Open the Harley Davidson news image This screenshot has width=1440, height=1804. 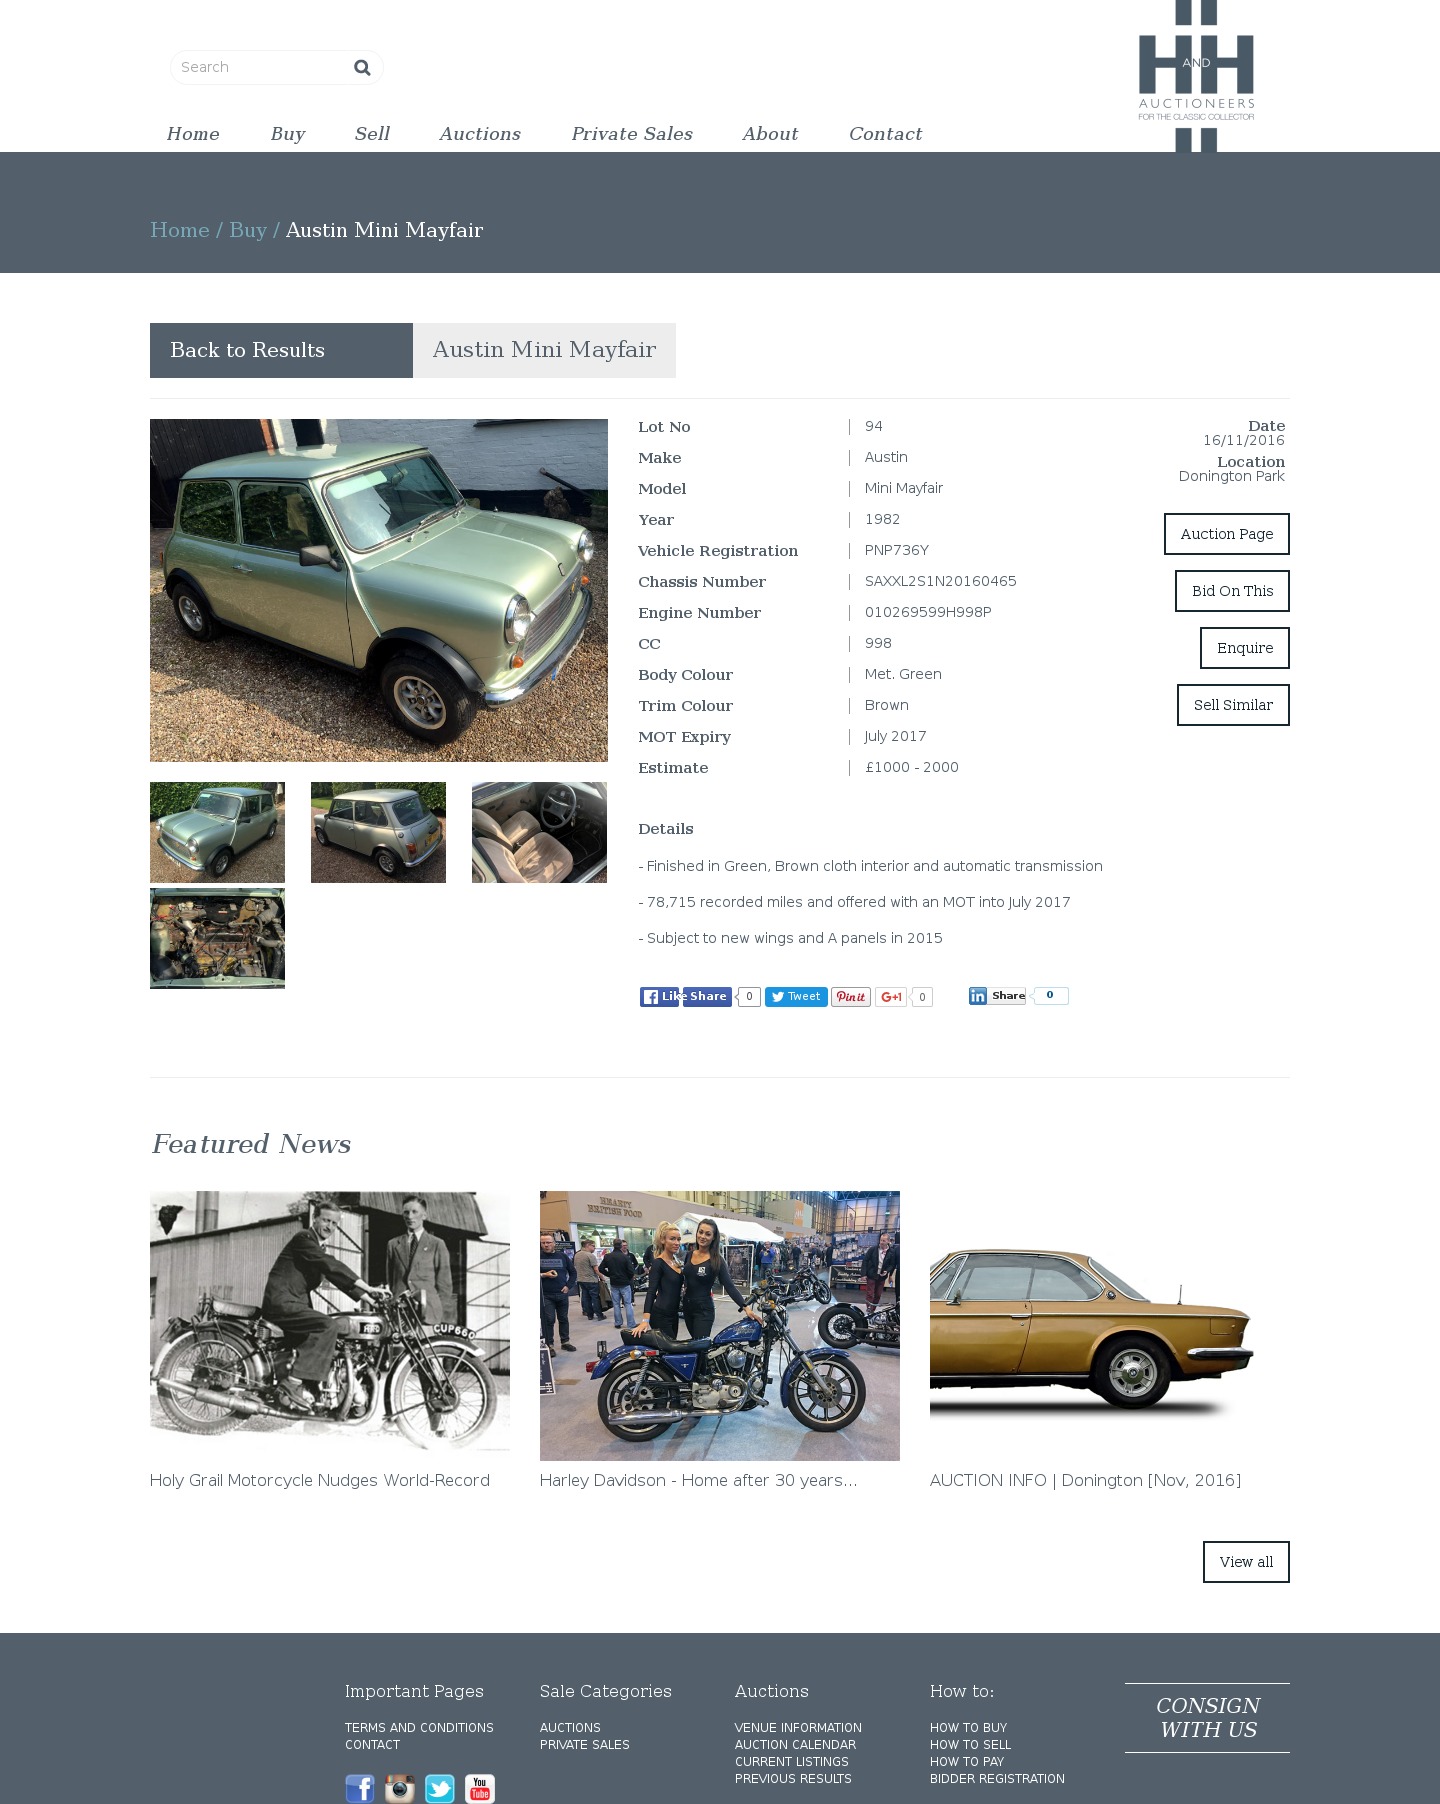click(x=720, y=1326)
